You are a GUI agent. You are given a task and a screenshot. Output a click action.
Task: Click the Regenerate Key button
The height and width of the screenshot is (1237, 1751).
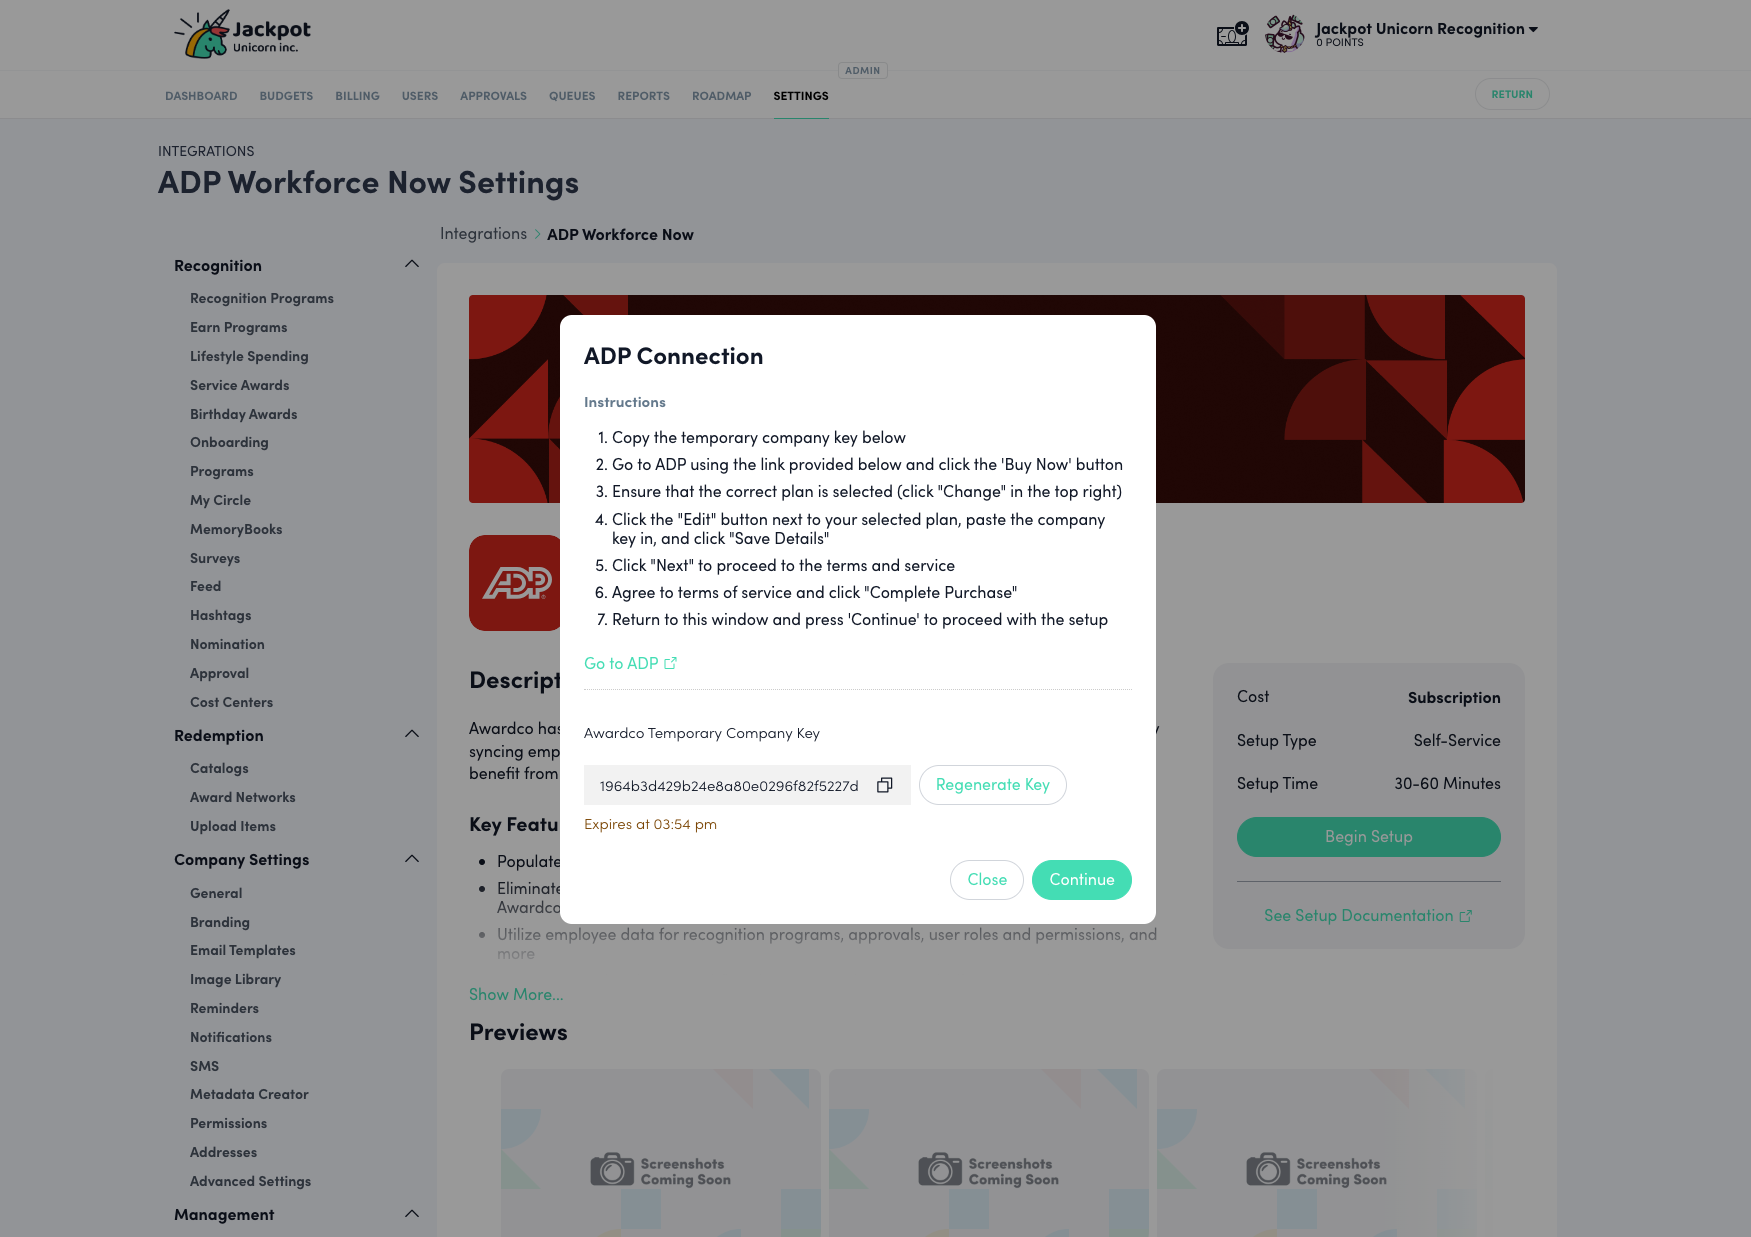[x=992, y=785]
